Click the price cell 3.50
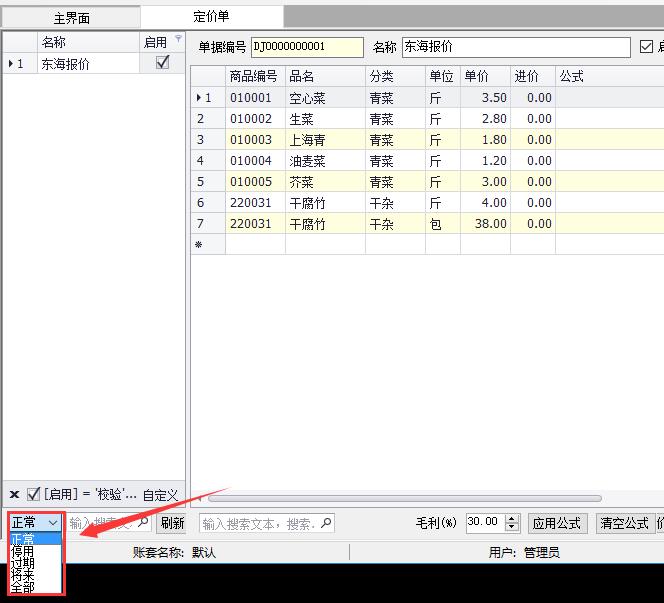 (x=485, y=98)
